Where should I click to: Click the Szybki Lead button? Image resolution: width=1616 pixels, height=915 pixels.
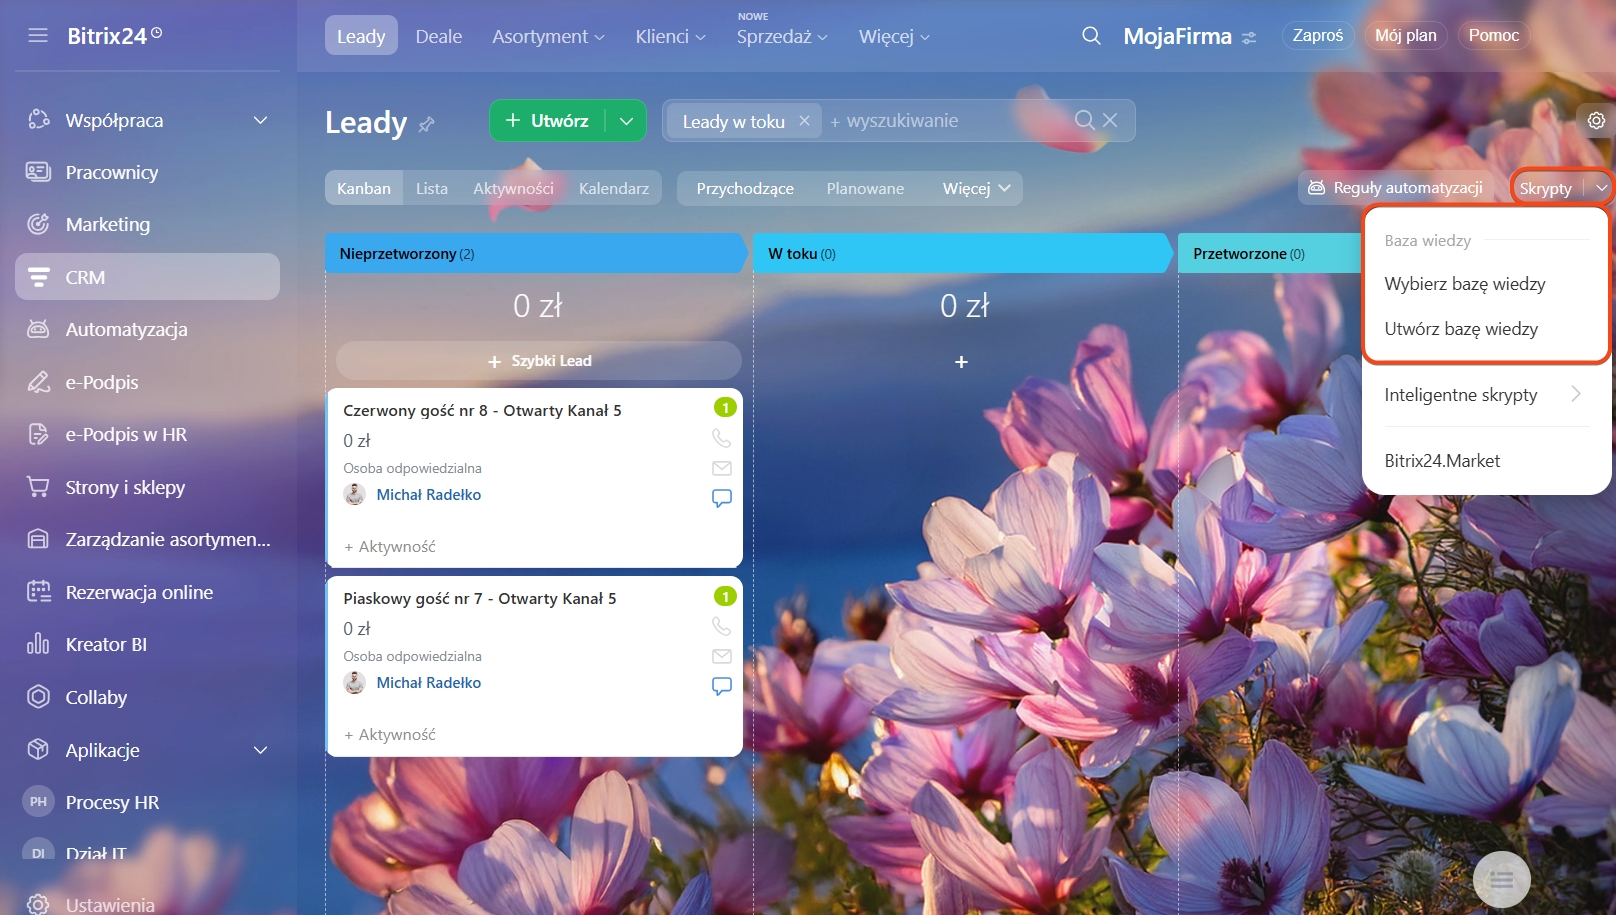pyautogui.click(x=539, y=361)
